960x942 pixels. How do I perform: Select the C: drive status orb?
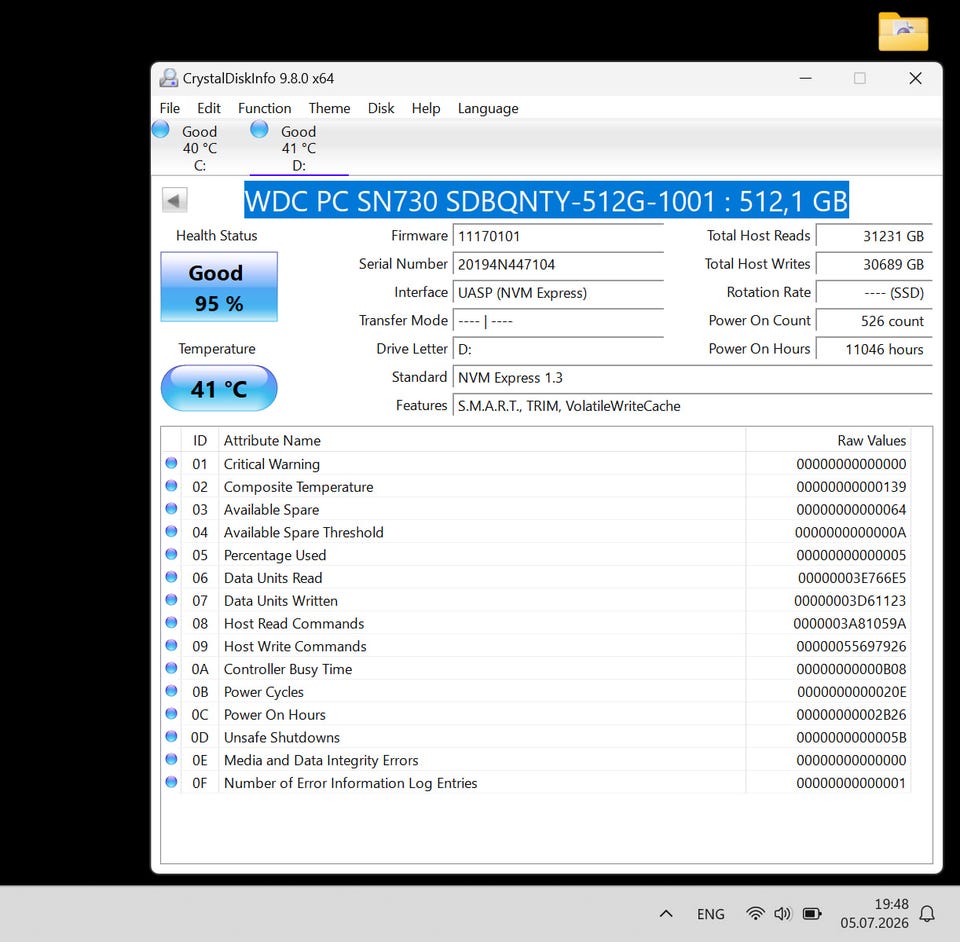(x=161, y=129)
